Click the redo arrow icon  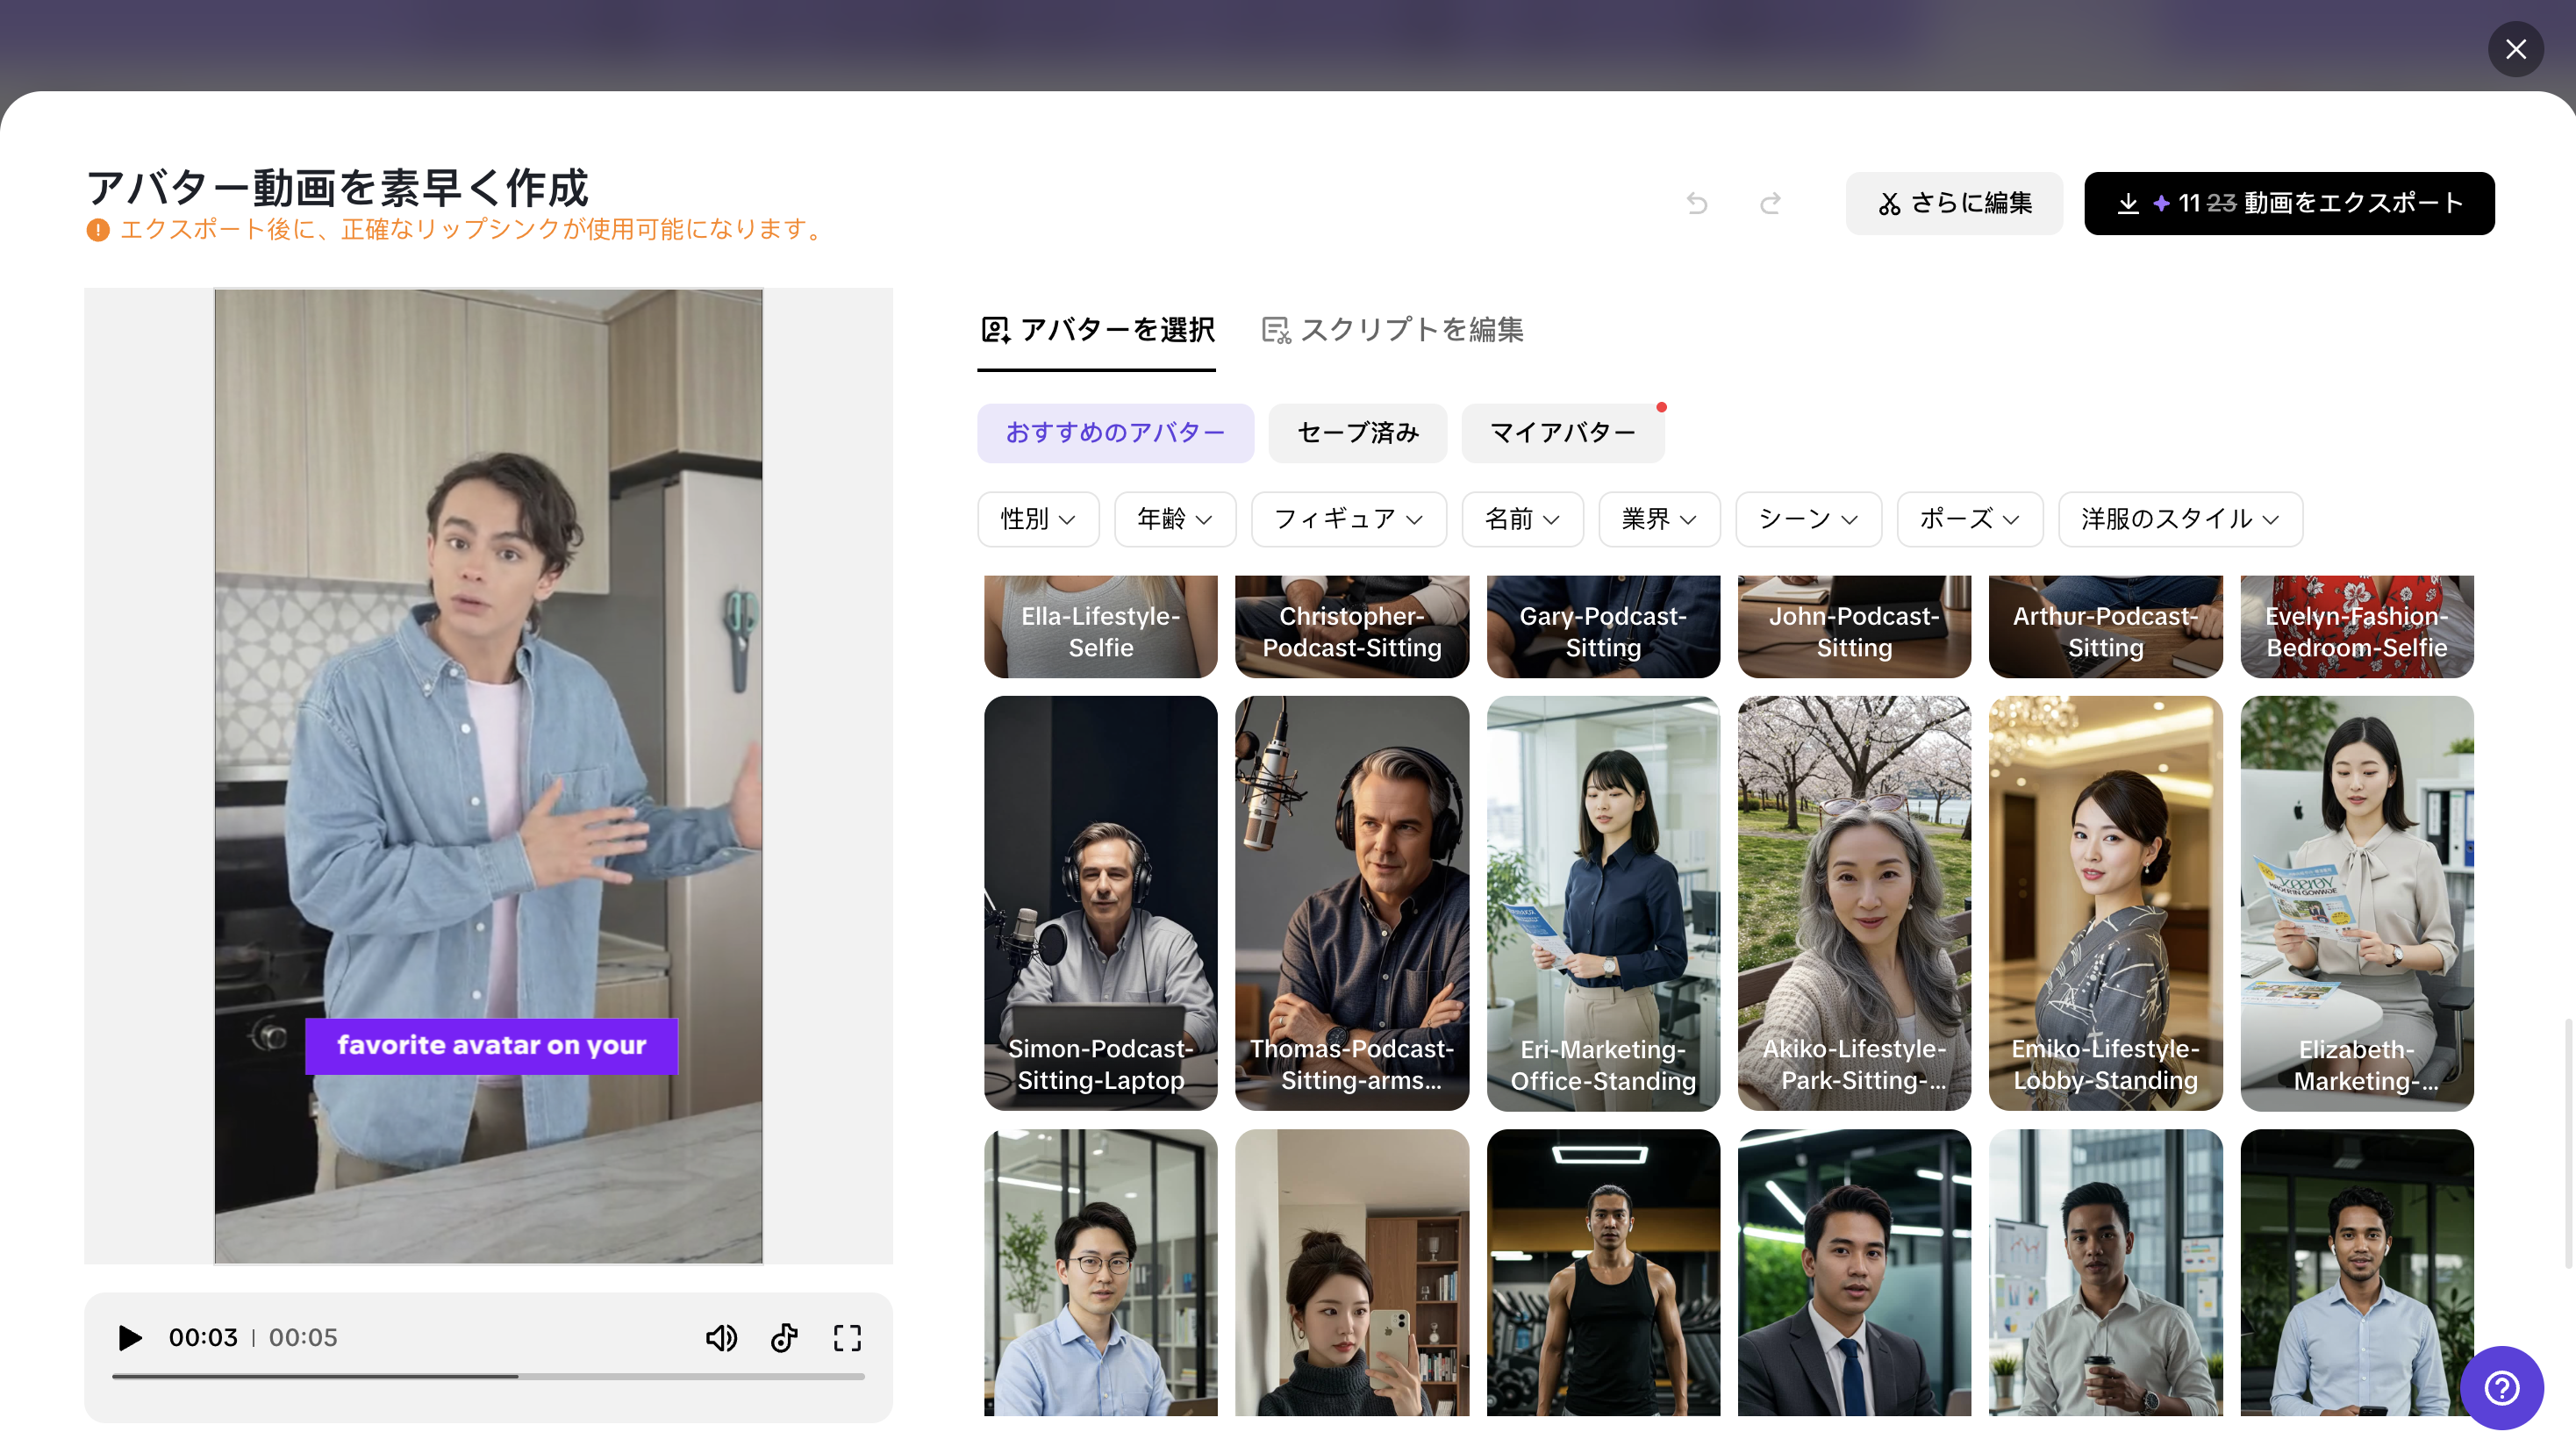[x=1770, y=203]
